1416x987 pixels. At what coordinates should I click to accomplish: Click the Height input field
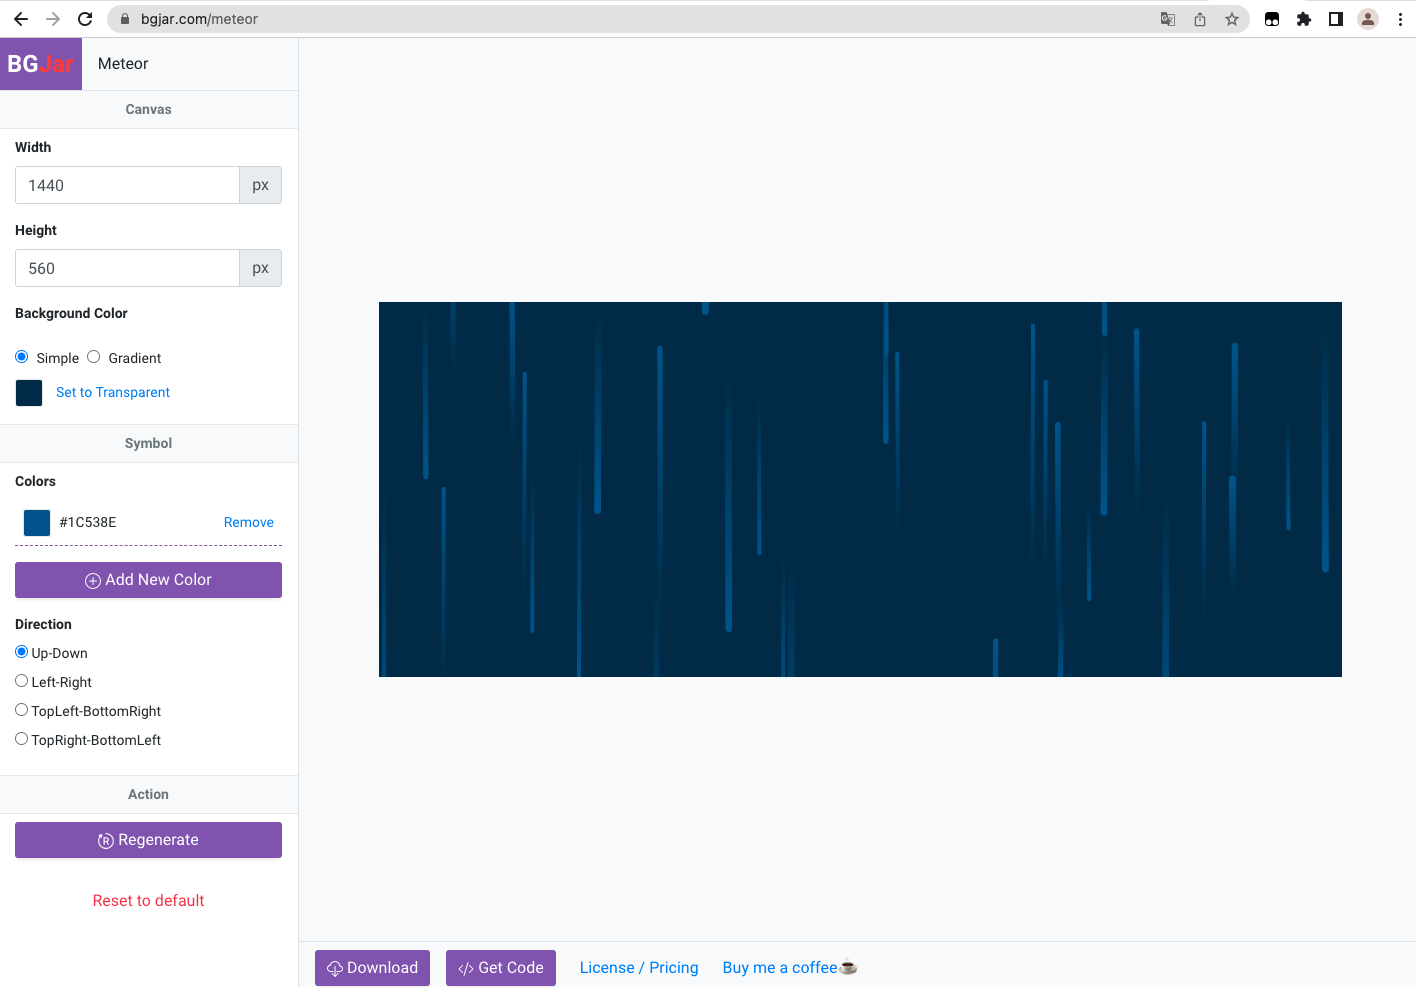[x=127, y=268]
